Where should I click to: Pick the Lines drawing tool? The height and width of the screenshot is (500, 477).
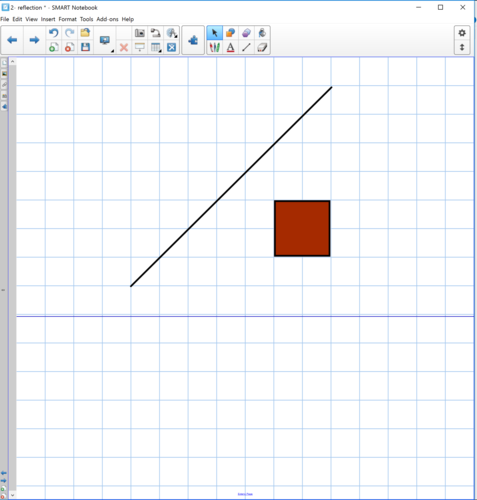(246, 47)
